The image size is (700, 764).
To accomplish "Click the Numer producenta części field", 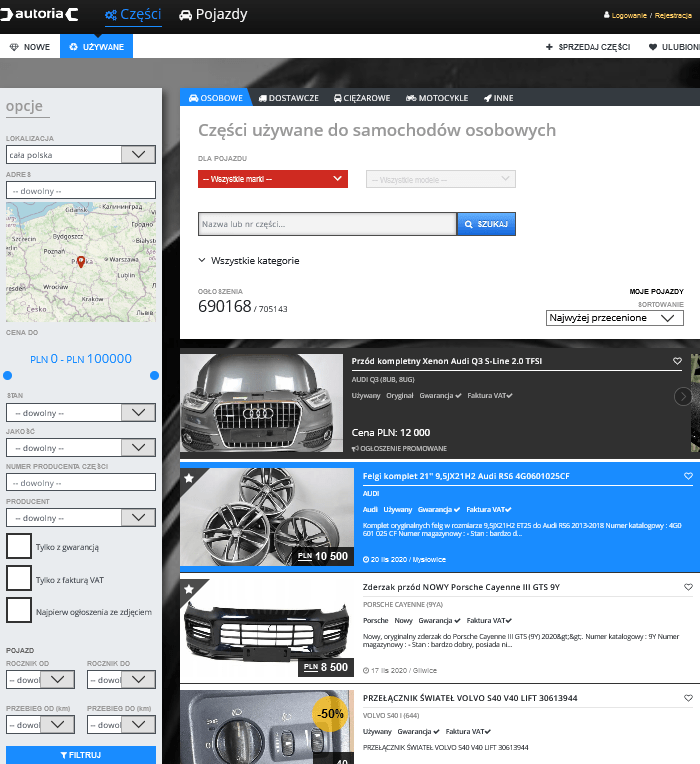I will click(x=81, y=482).
